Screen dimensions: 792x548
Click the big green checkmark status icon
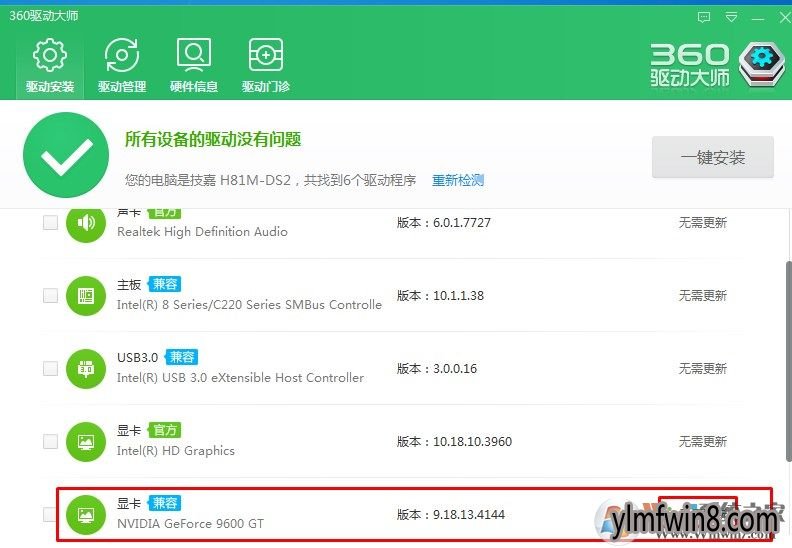[x=66, y=156]
